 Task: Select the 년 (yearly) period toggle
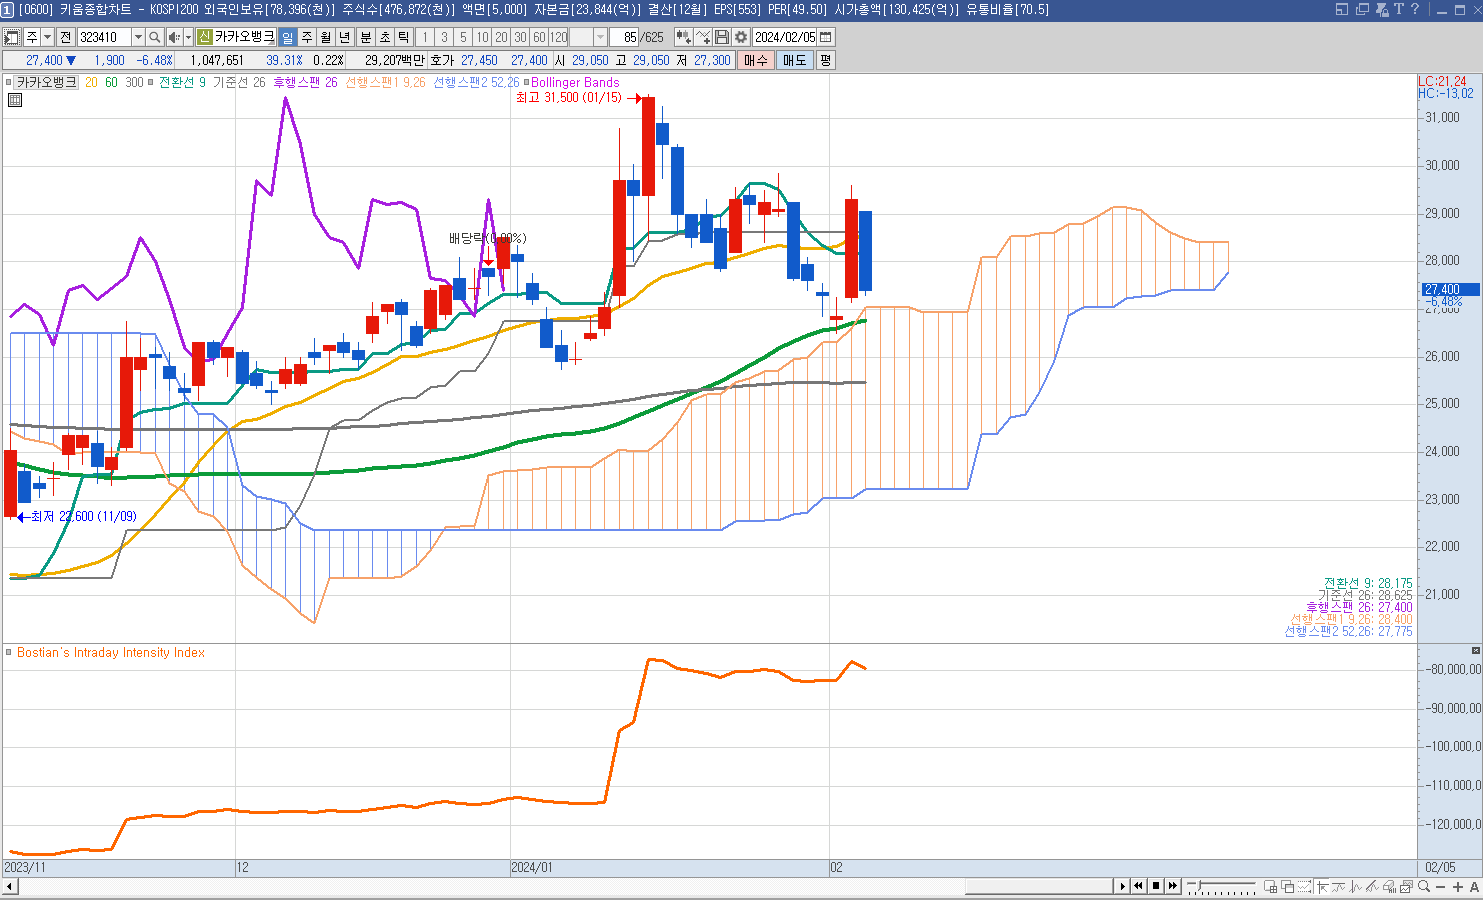(345, 37)
